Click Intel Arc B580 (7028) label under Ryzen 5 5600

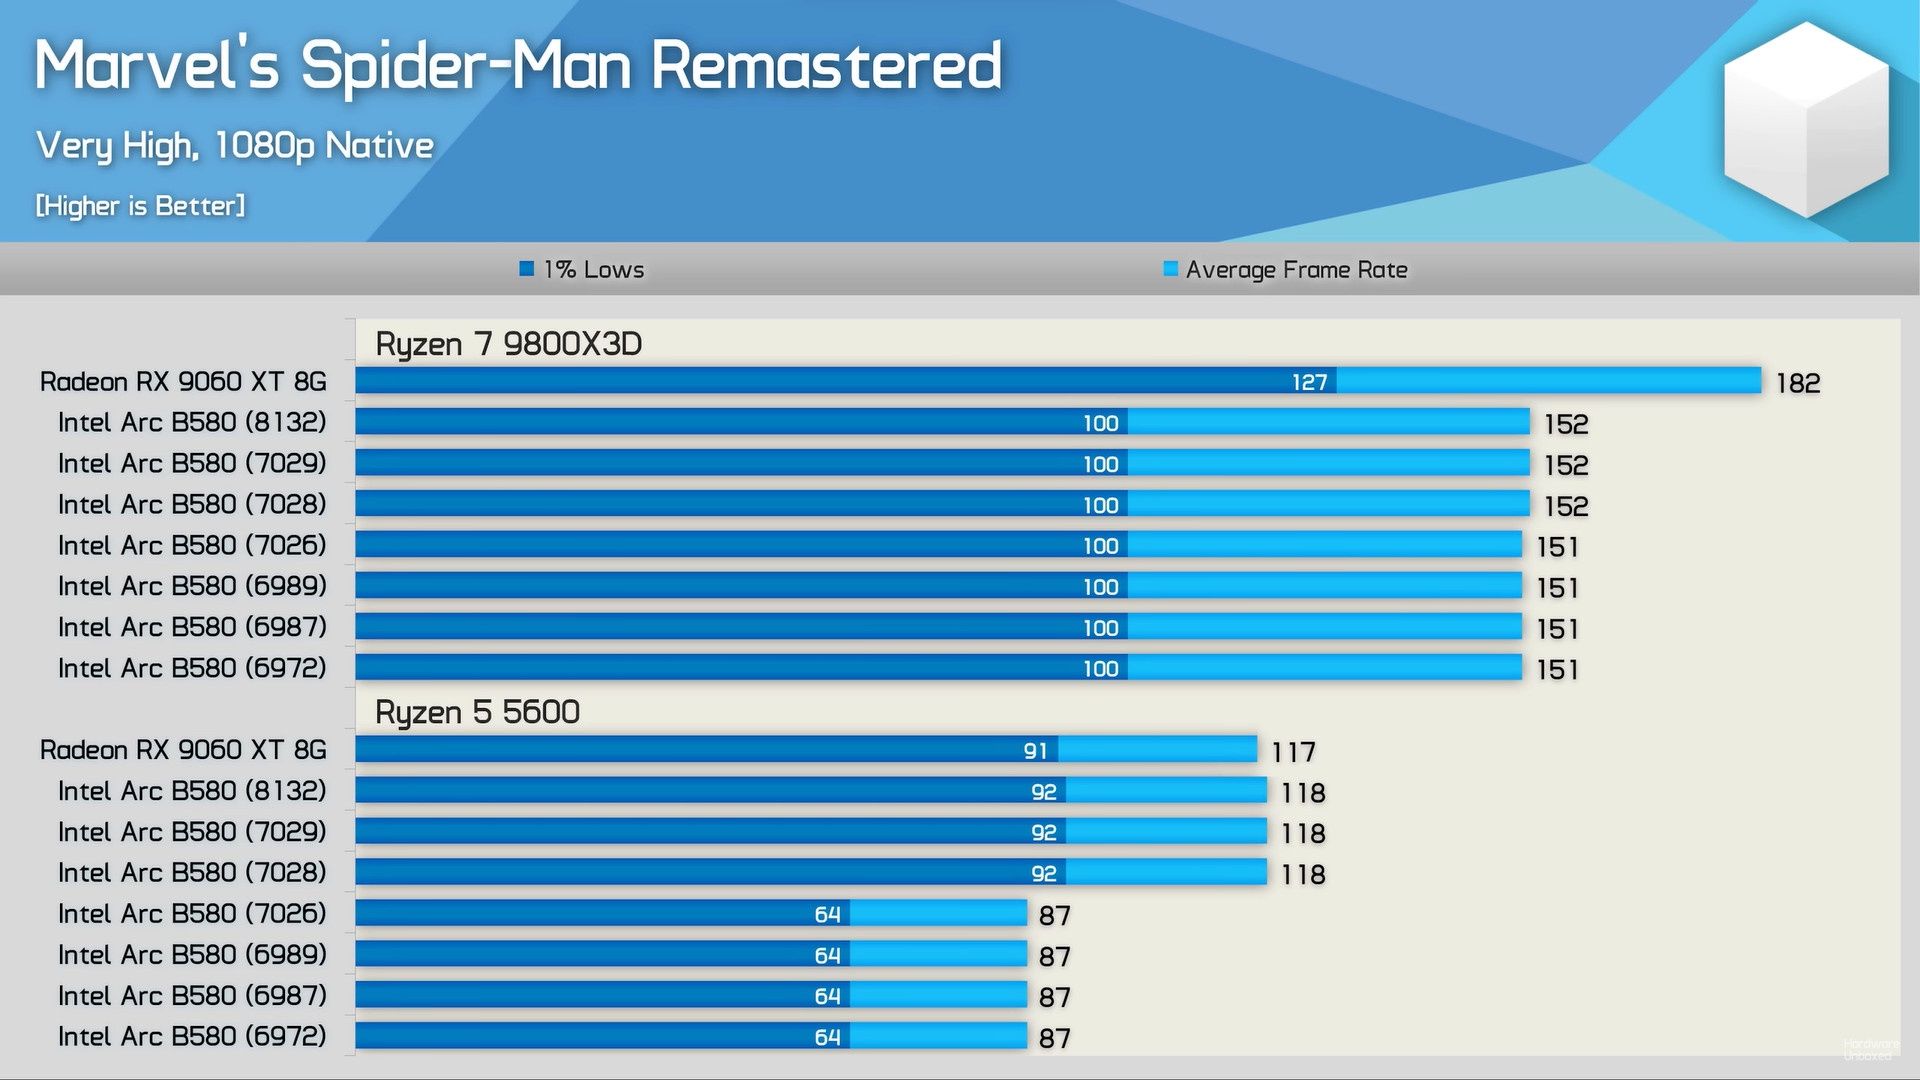pyautogui.click(x=192, y=873)
